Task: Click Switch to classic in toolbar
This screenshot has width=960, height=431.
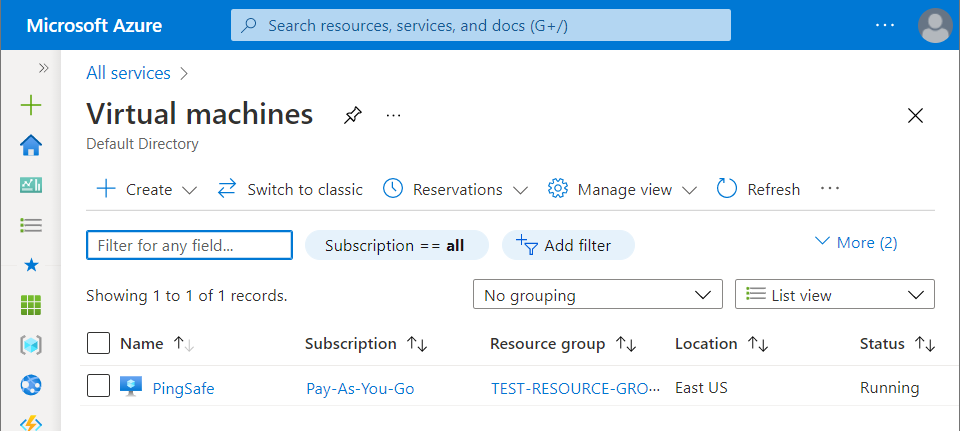Action: [290, 189]
